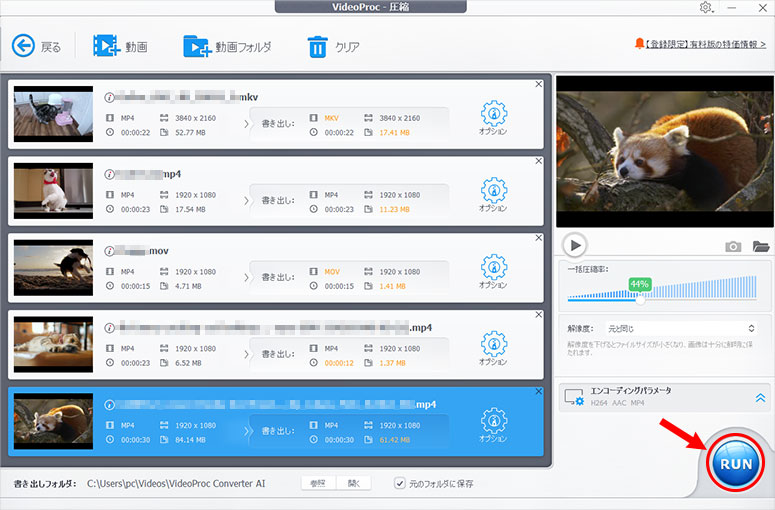Start compression with the RUN button

point(736,464)
